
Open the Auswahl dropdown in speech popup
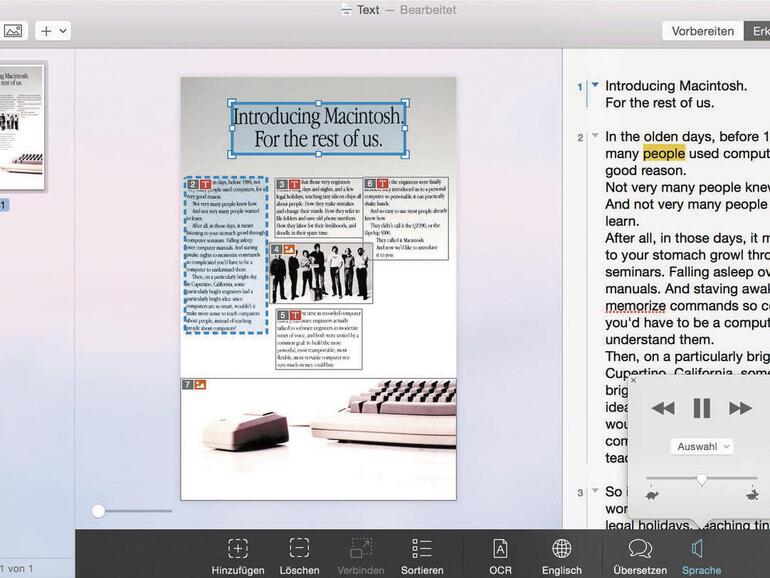(x=701, y=446)
